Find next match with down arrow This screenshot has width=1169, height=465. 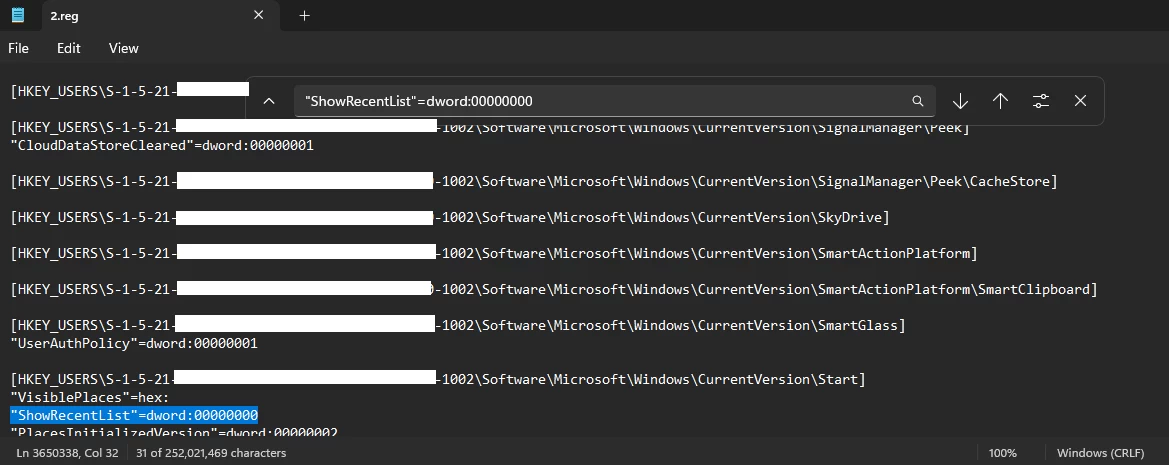[x=960, y=101]
